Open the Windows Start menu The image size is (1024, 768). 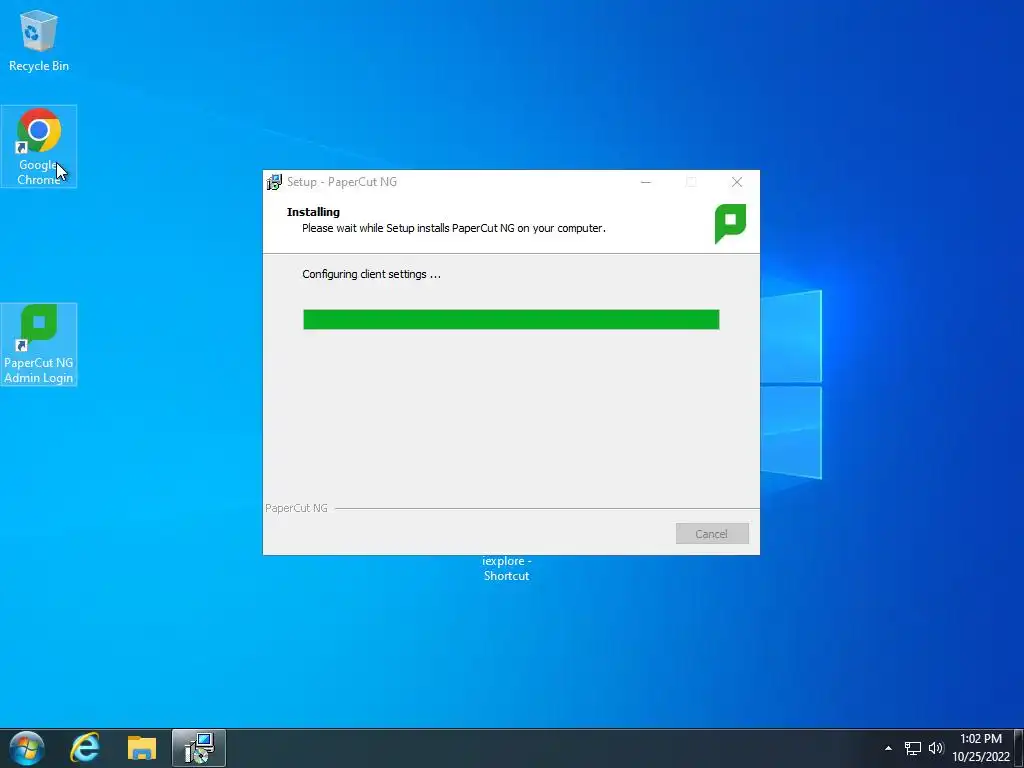pyautogui.click(x=27, y=748)
